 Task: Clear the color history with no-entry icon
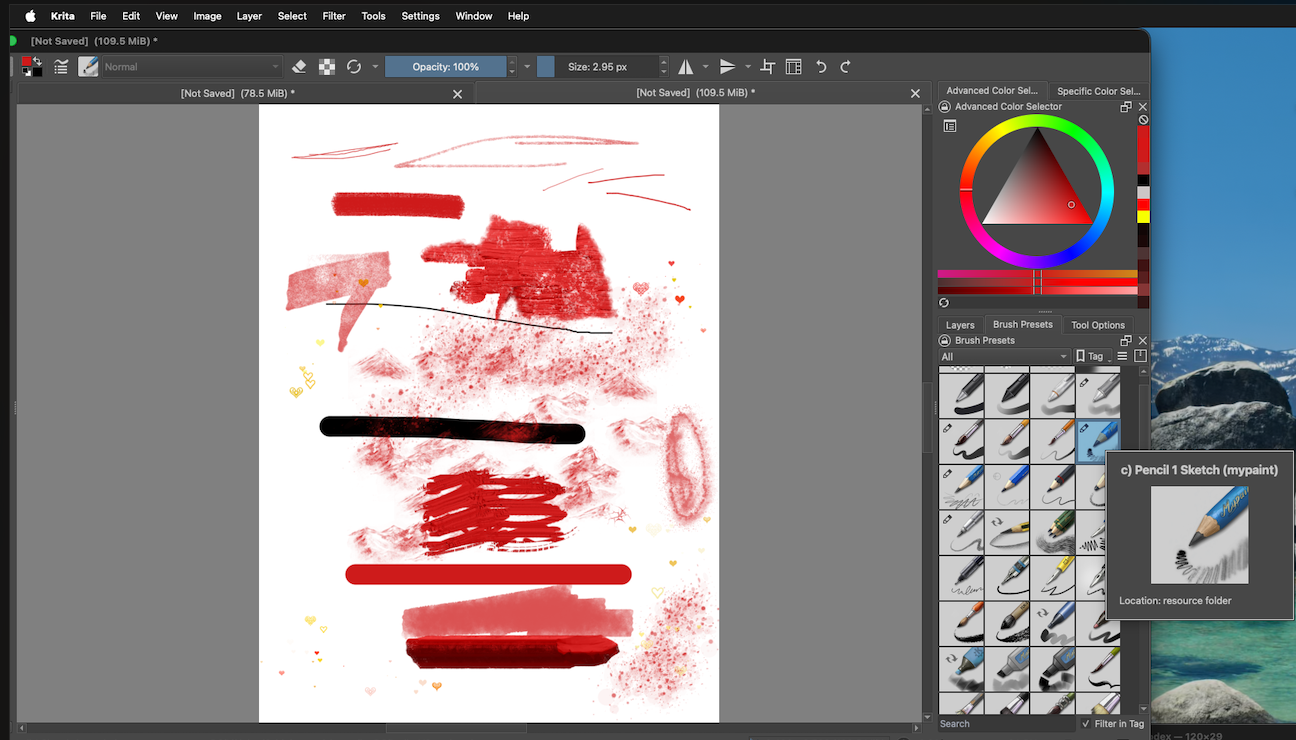click(1143, 120)
